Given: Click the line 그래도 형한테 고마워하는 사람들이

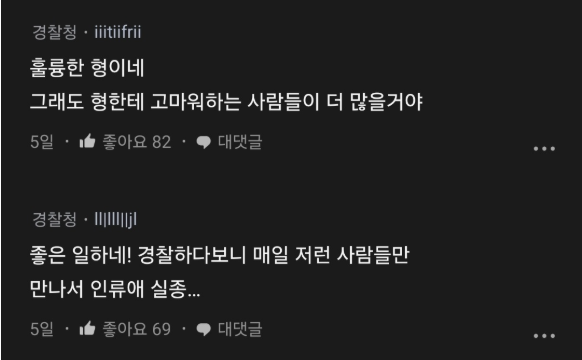Looking at the screenshot, I should (174, 101).
